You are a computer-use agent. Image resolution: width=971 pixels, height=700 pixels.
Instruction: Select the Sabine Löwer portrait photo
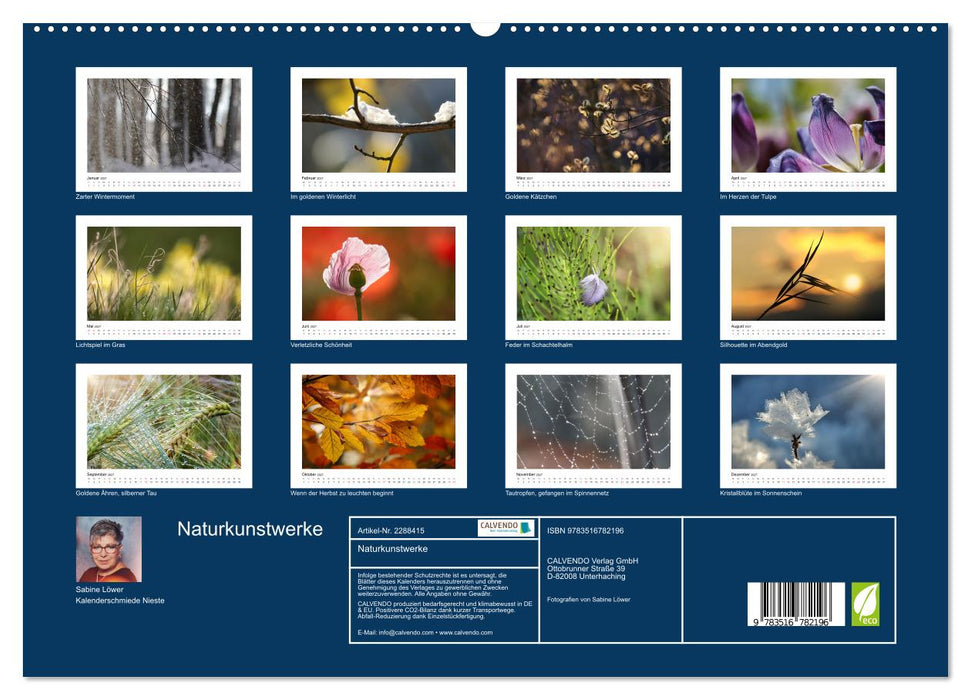(x=109, y=549)
